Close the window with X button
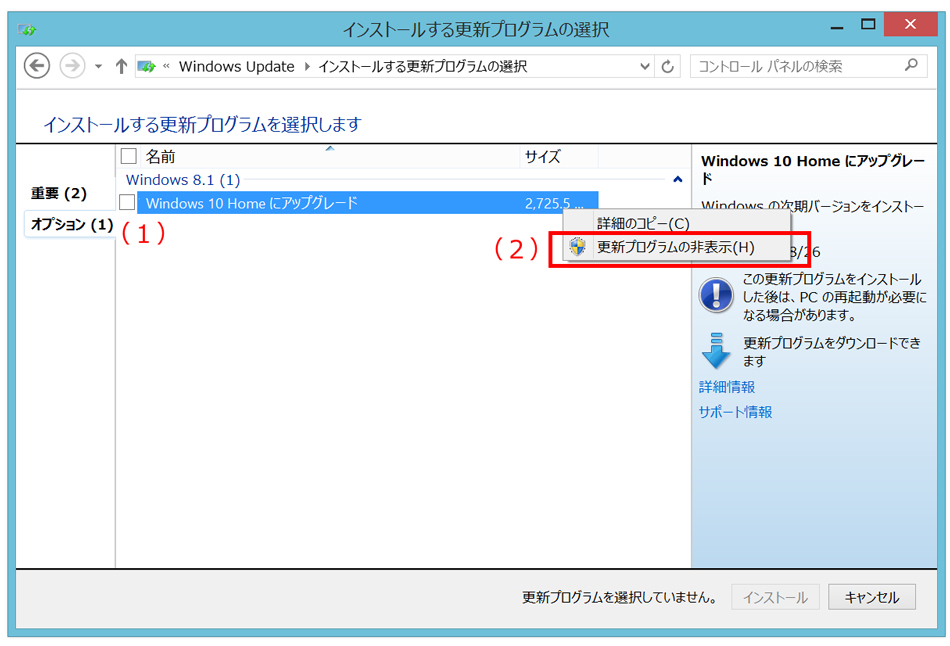 point(910,24)
